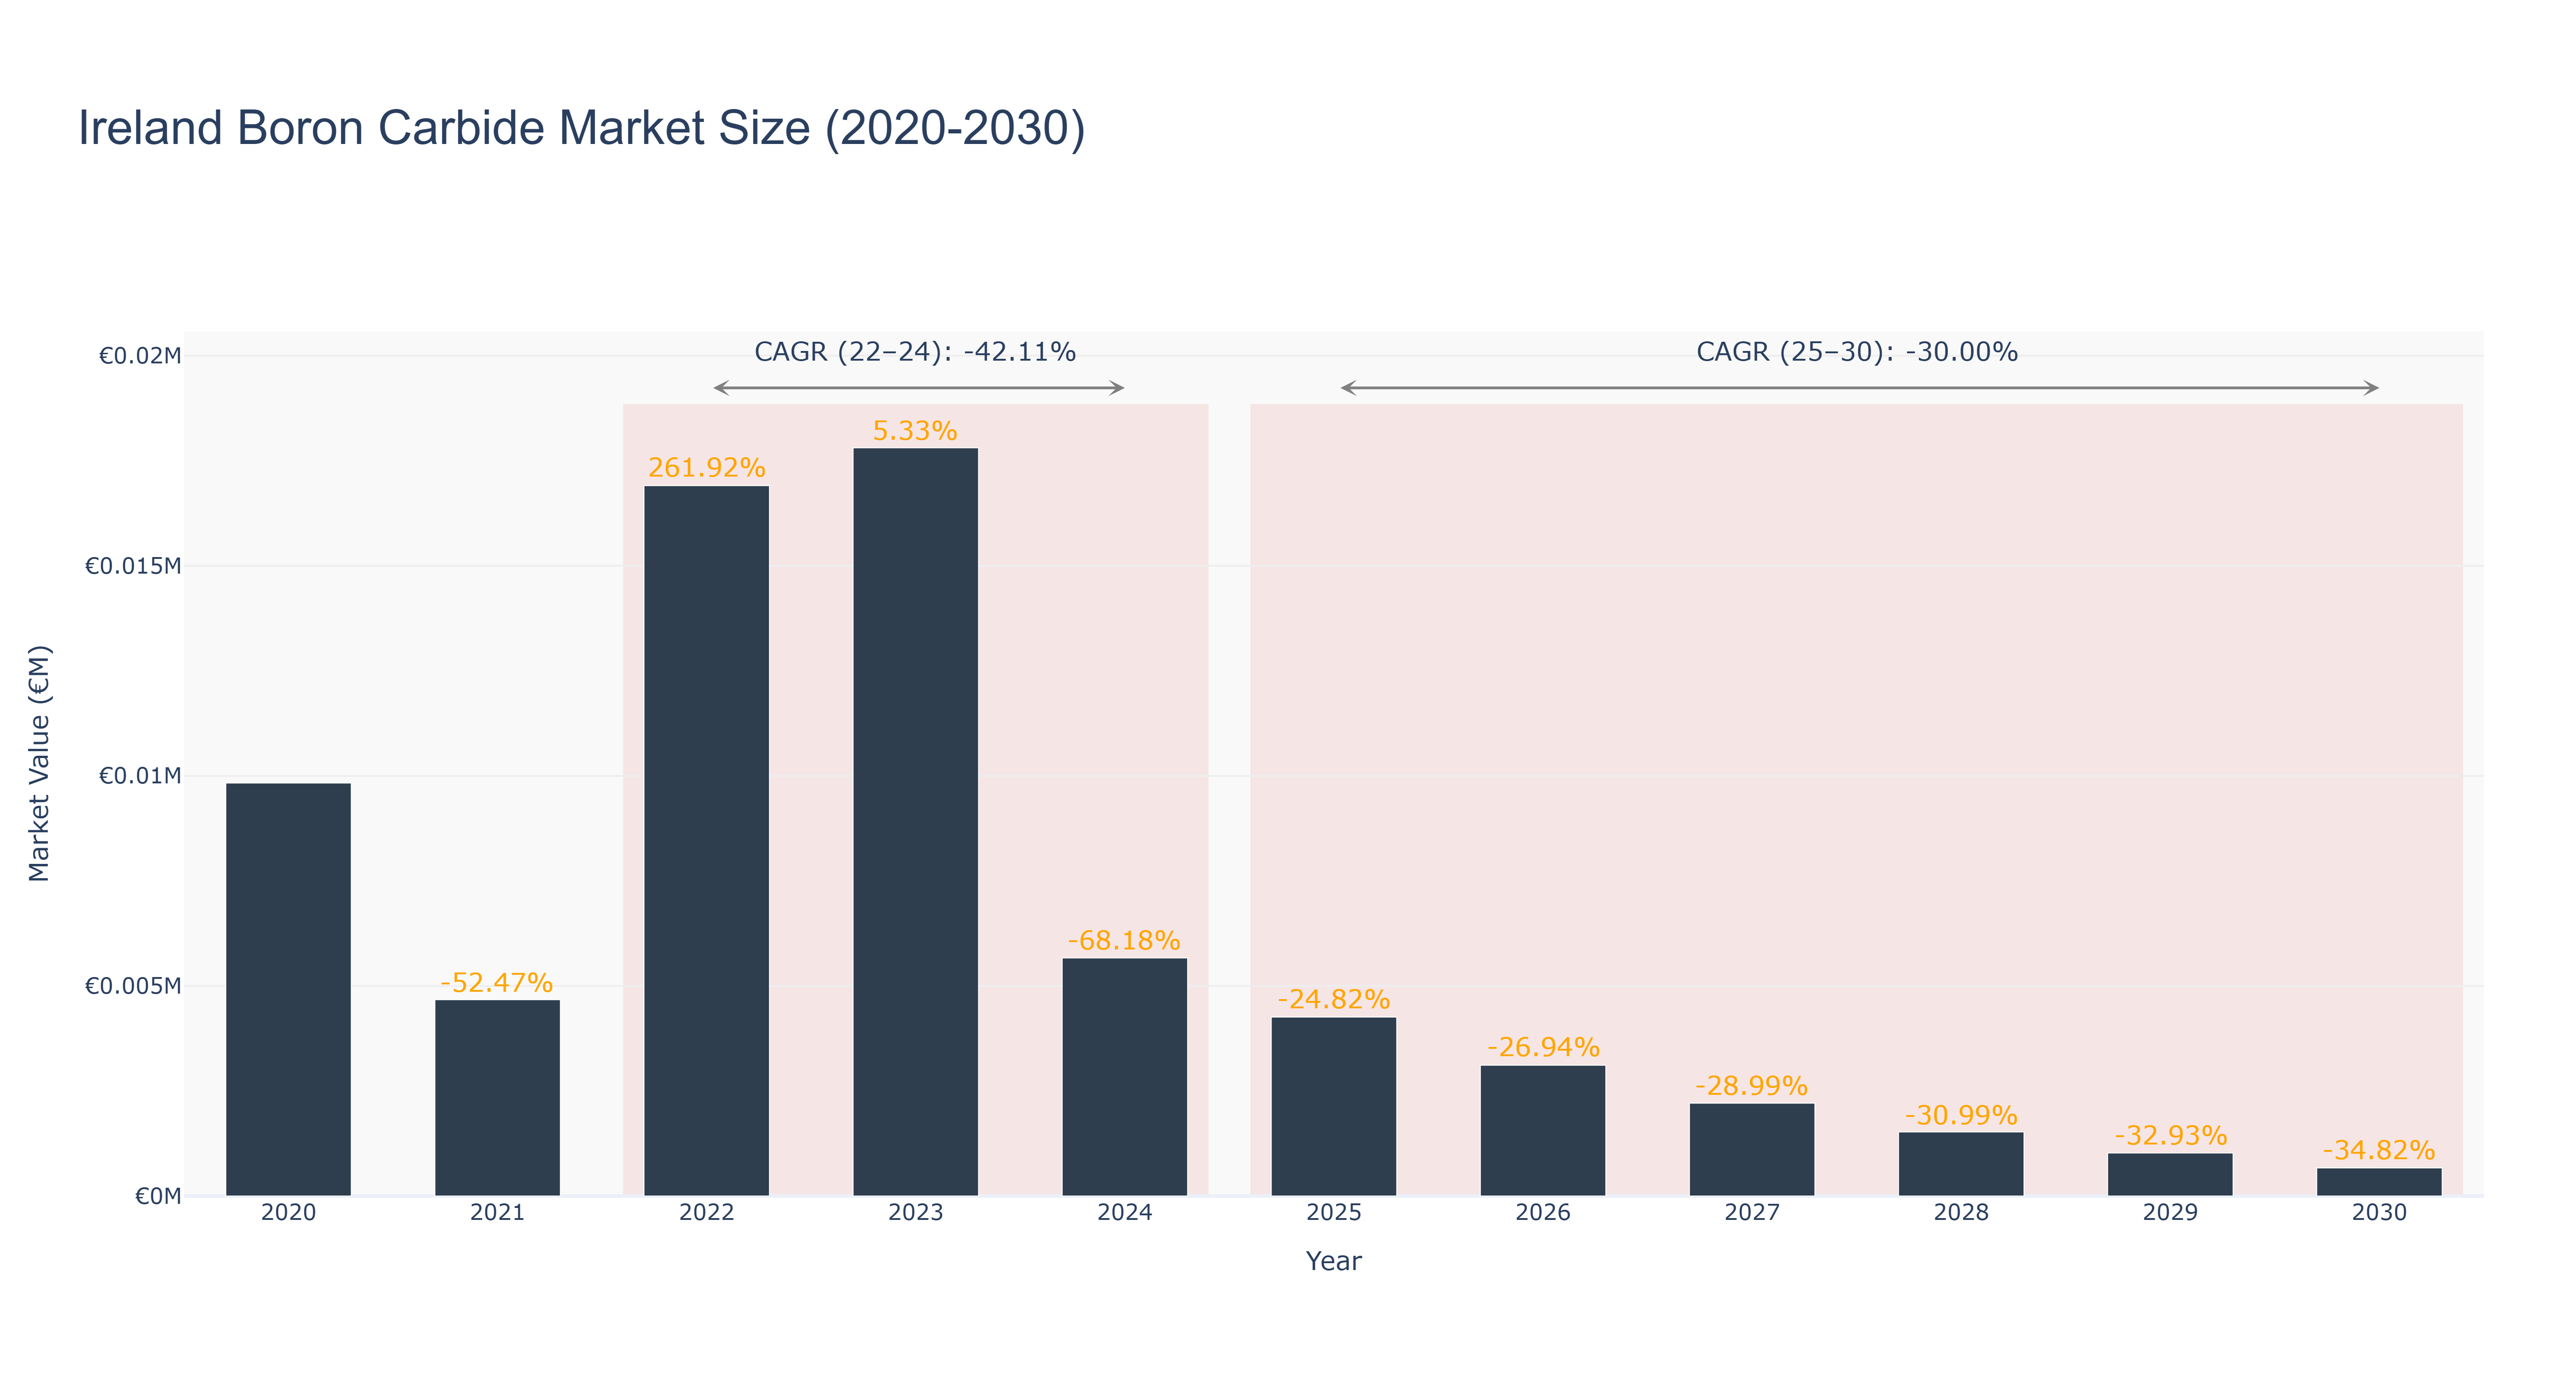Image resolution: width=2576 pixels, height=1380 pixels.
Task: Click the €0.005M y-axis tick label
Action: [x=133, y=986]
